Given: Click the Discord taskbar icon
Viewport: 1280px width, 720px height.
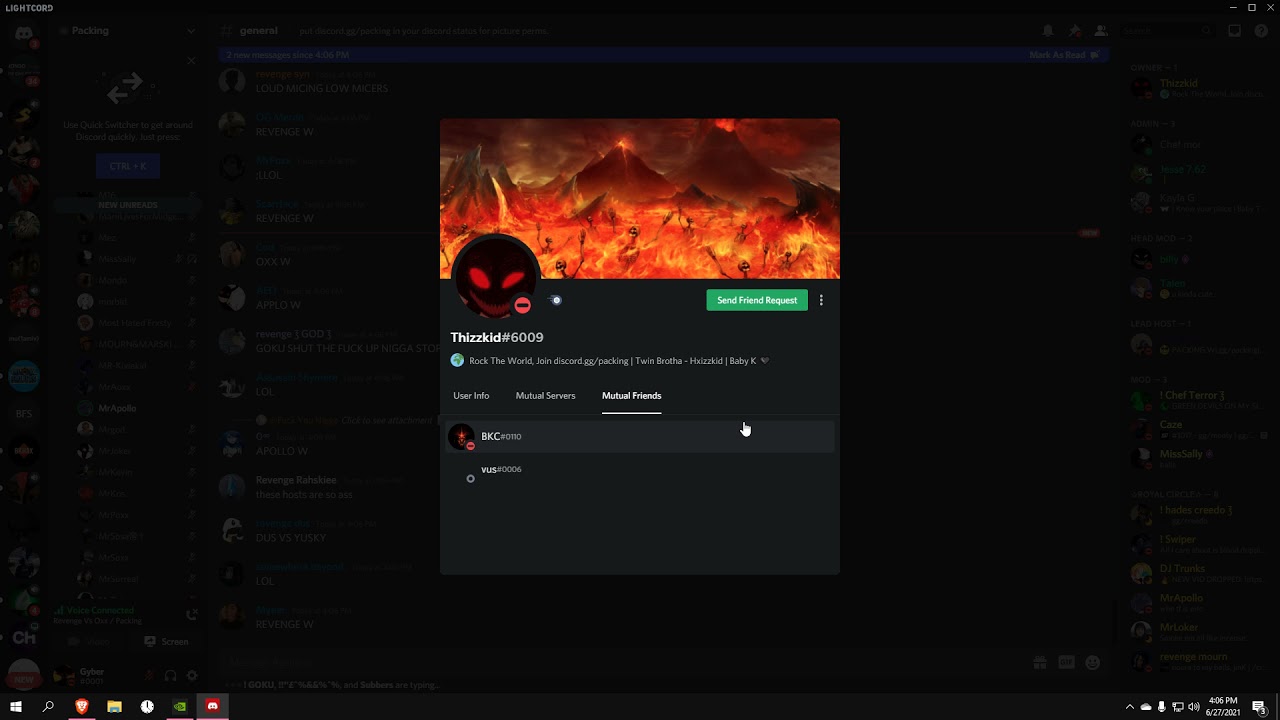Looking at the screenshot, I should click(212, 706).
